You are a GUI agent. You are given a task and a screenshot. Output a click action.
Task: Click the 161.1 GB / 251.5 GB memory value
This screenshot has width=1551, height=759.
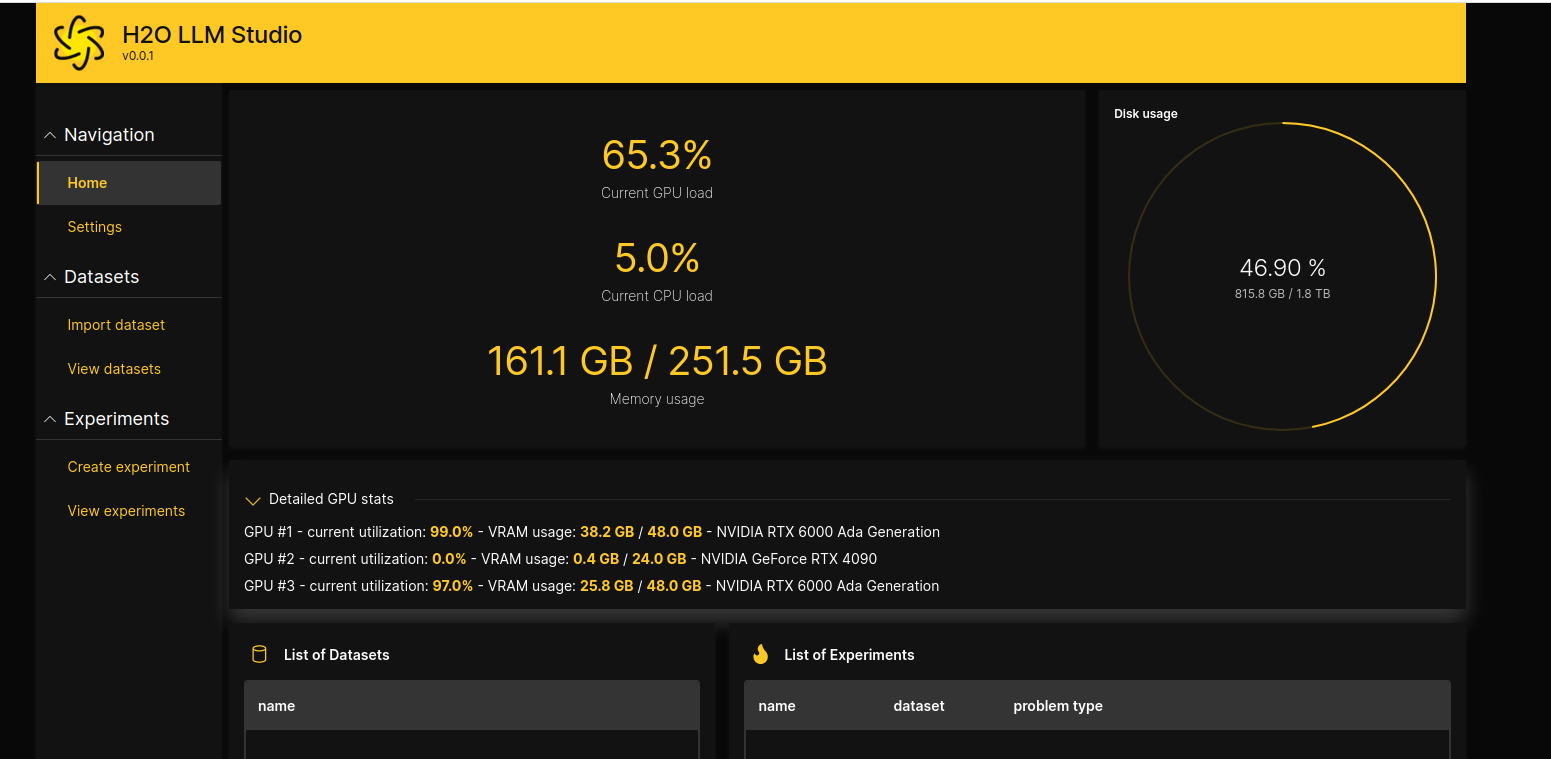click(657, 361)
